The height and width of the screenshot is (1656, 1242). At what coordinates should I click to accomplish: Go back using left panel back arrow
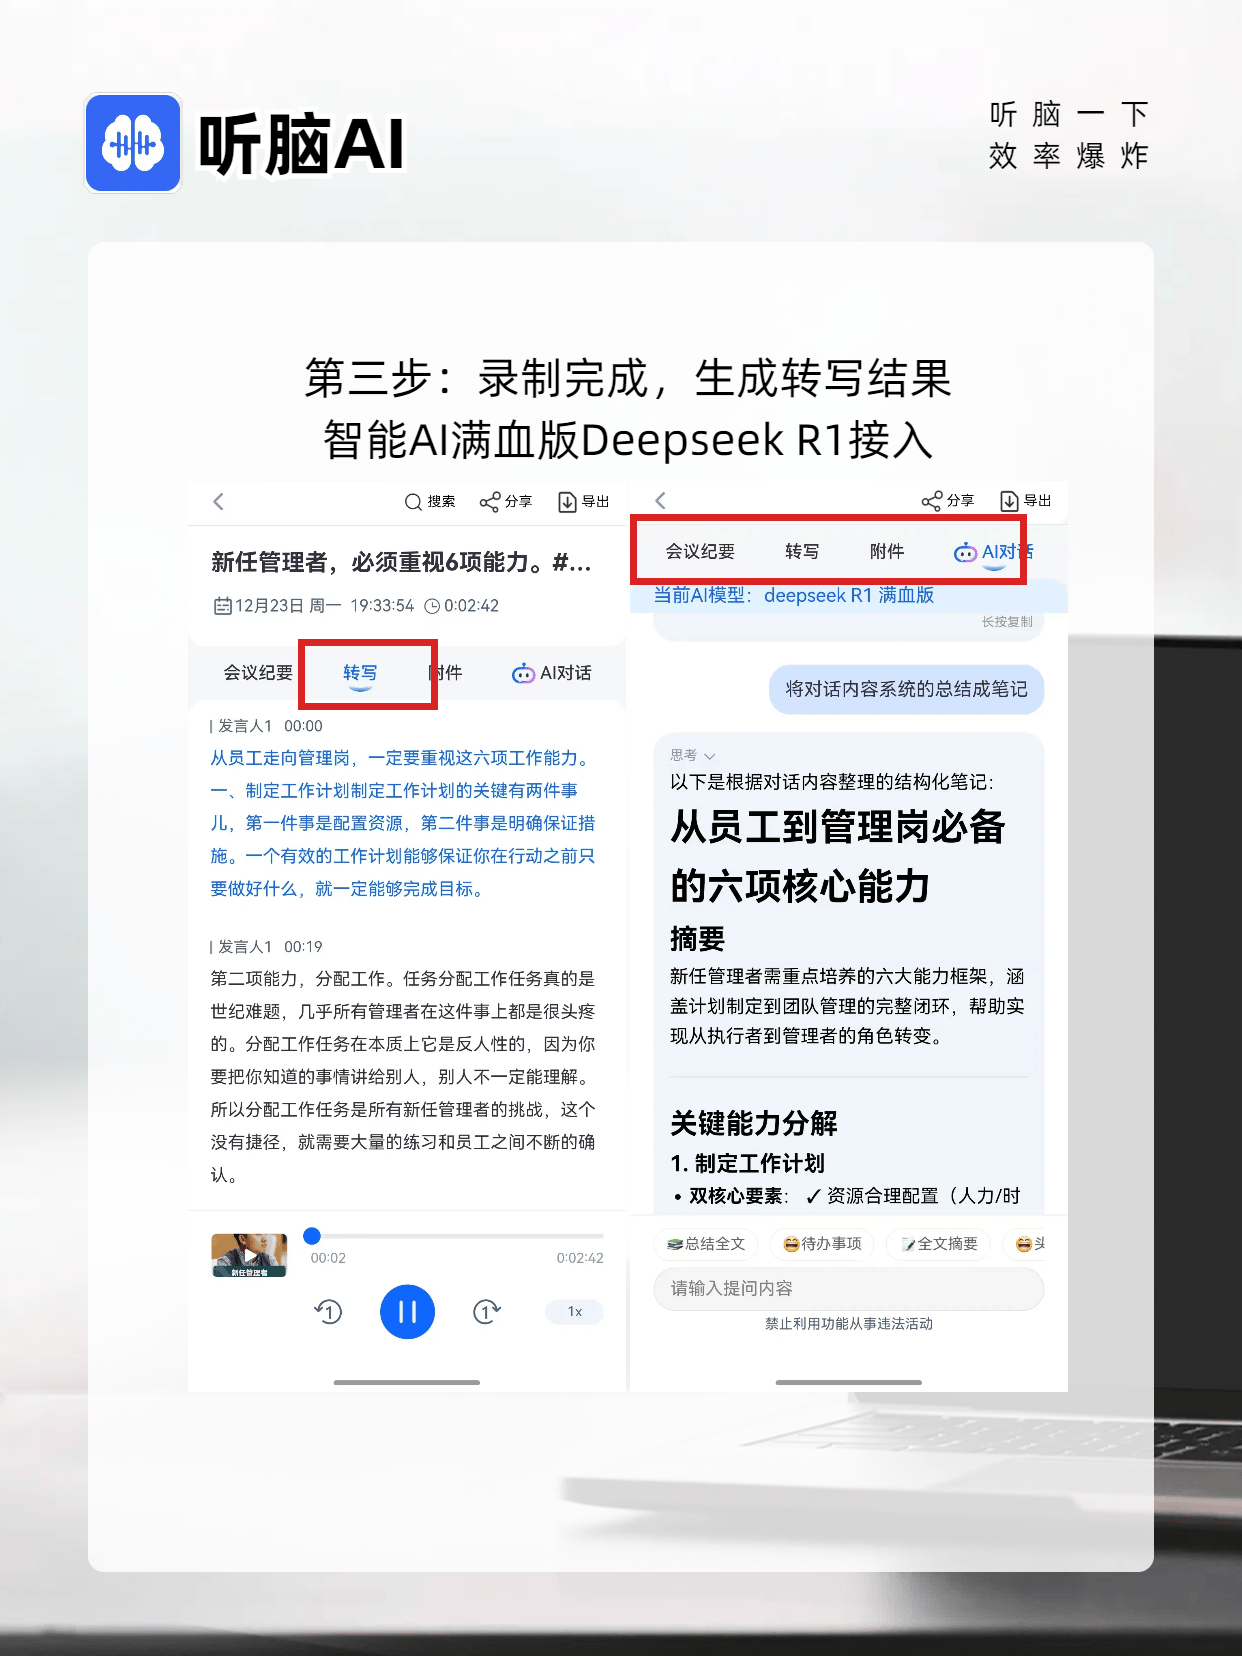point(219,502)
